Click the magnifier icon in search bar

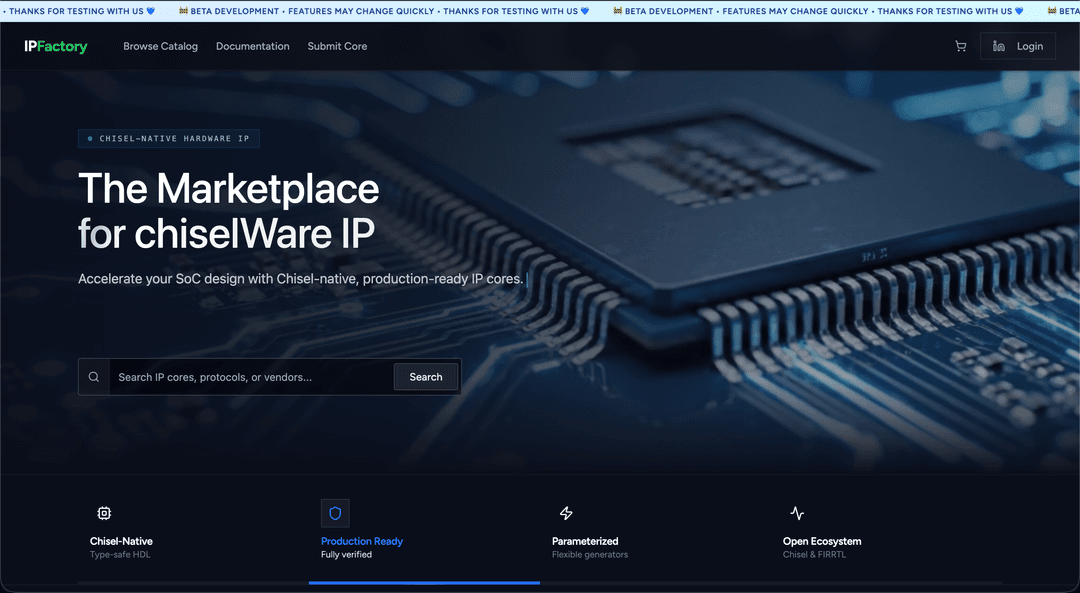[x=94, y=377]
